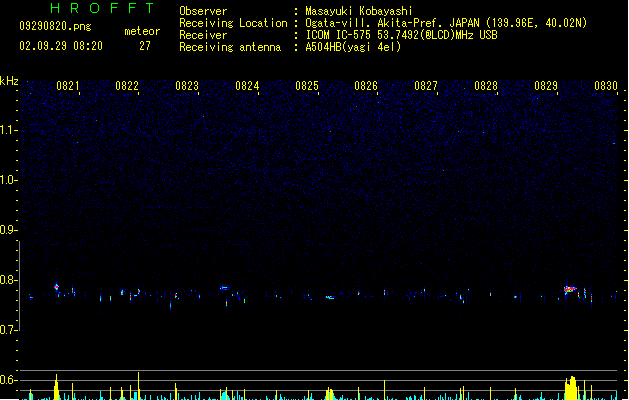Click the Observer label
The height and width of the screenshot is (400, 629).
203,11
